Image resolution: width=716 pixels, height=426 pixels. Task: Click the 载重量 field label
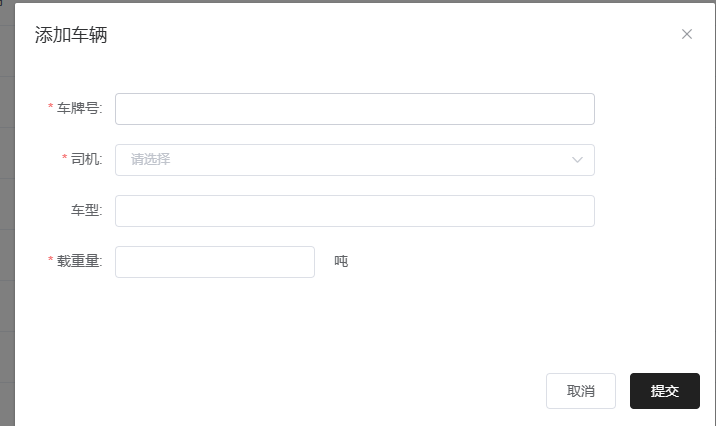pos(79,262)
